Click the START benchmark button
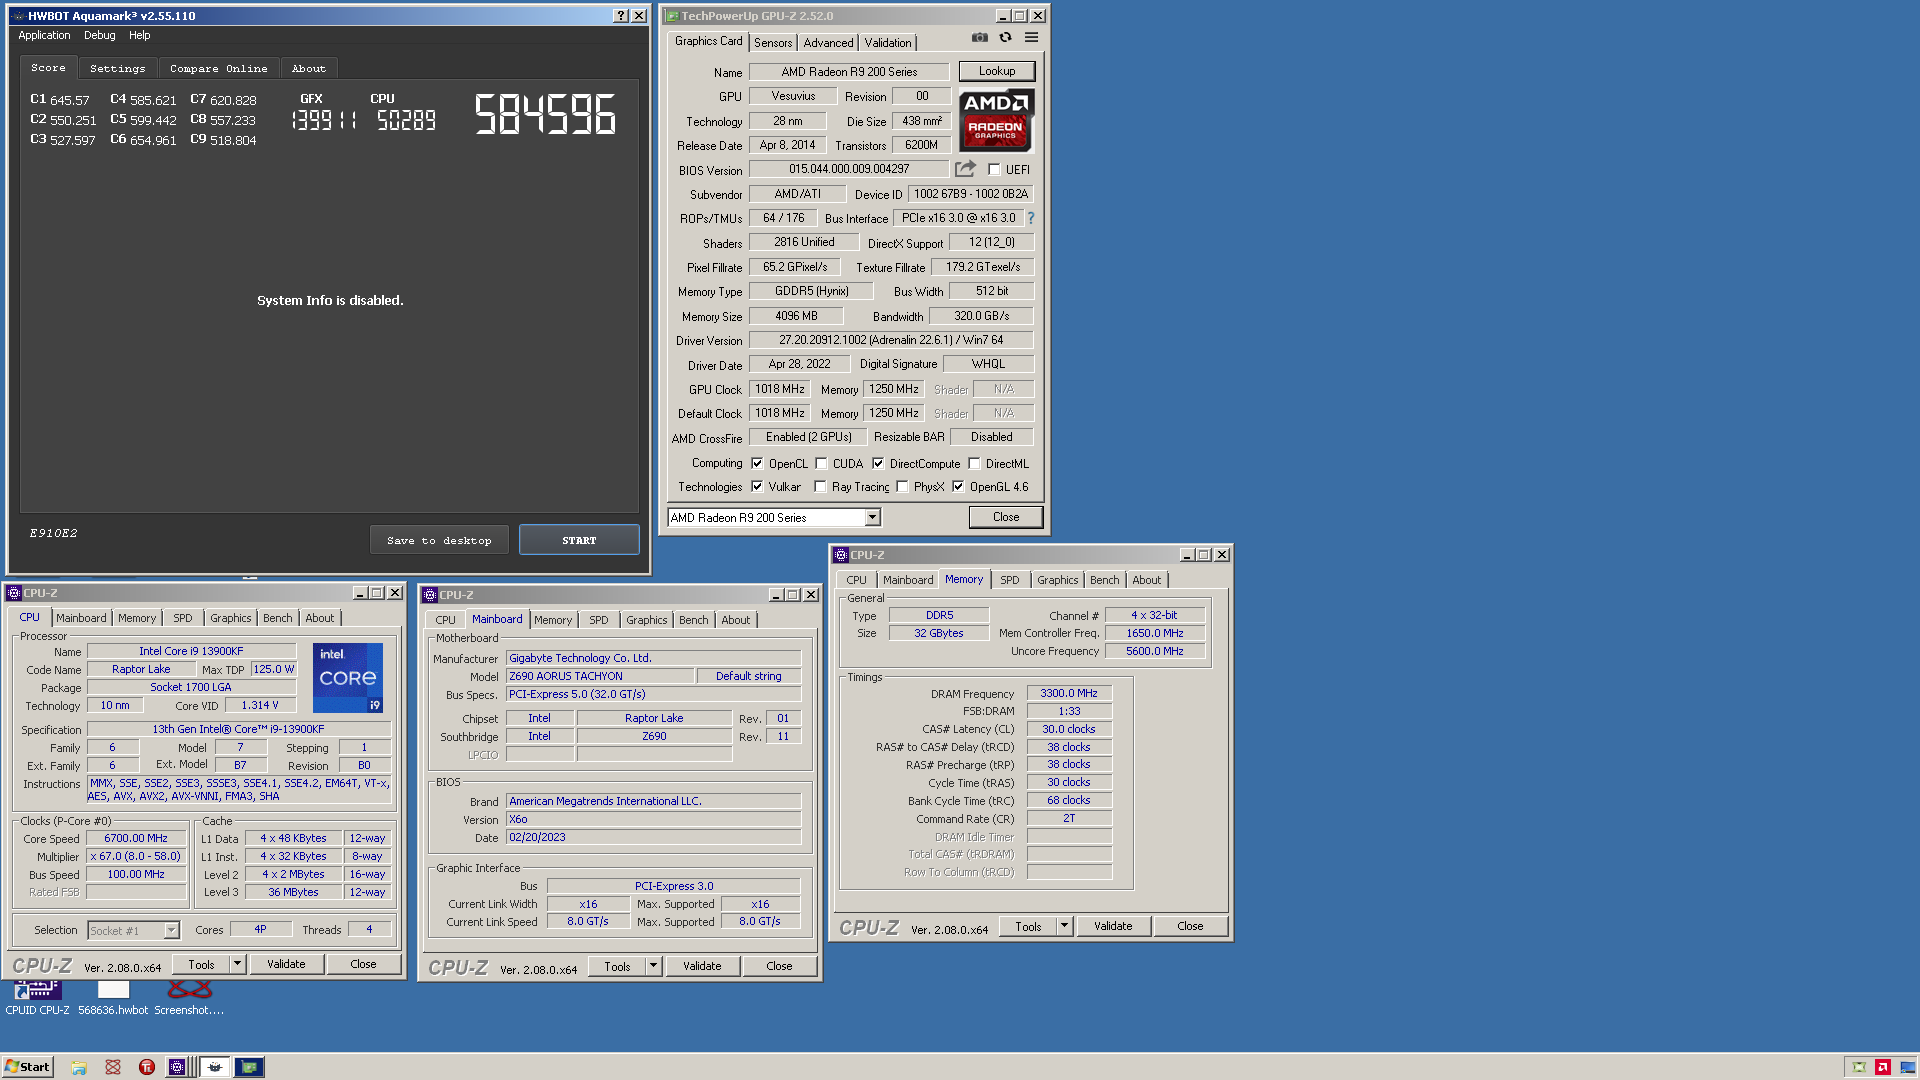Screen dimensions: 1920x1080 [x=579, y=540]
